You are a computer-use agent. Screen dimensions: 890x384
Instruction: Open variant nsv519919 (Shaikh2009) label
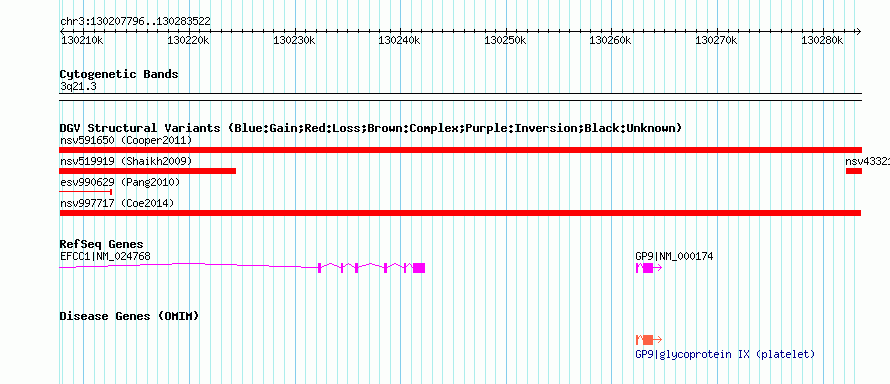(x=126, y=161)
